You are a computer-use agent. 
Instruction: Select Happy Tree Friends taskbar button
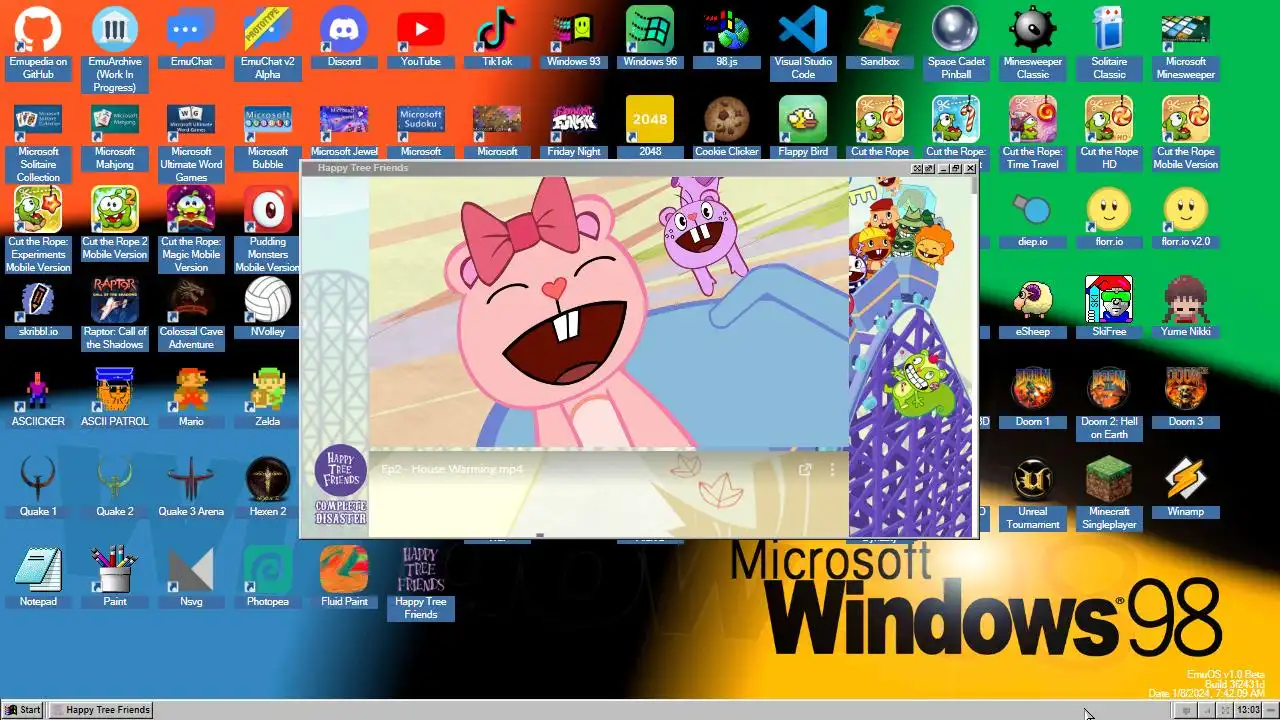(x=101, y=710)
